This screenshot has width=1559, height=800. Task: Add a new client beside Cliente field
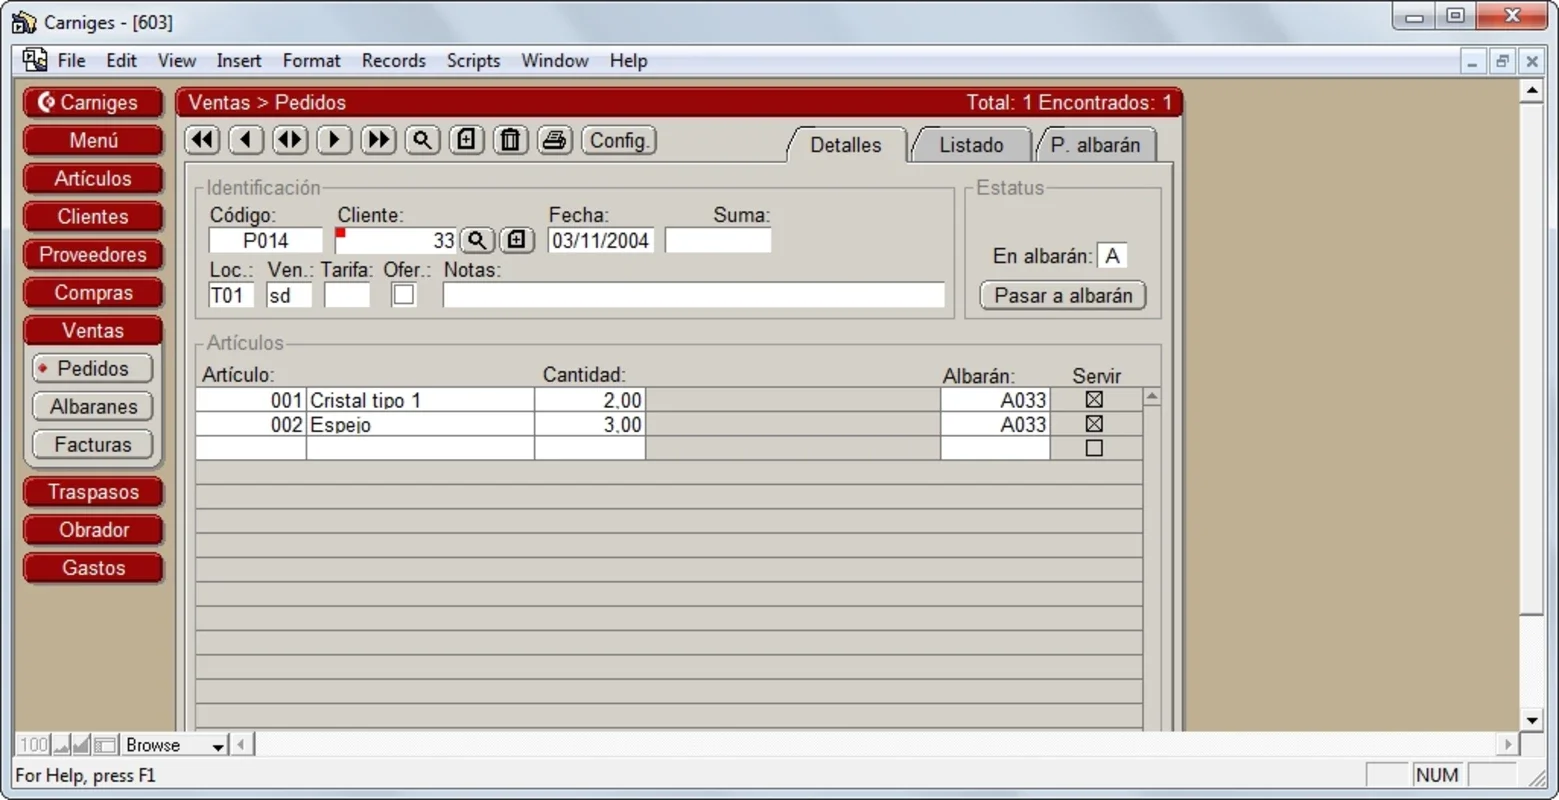coord(516,240)
